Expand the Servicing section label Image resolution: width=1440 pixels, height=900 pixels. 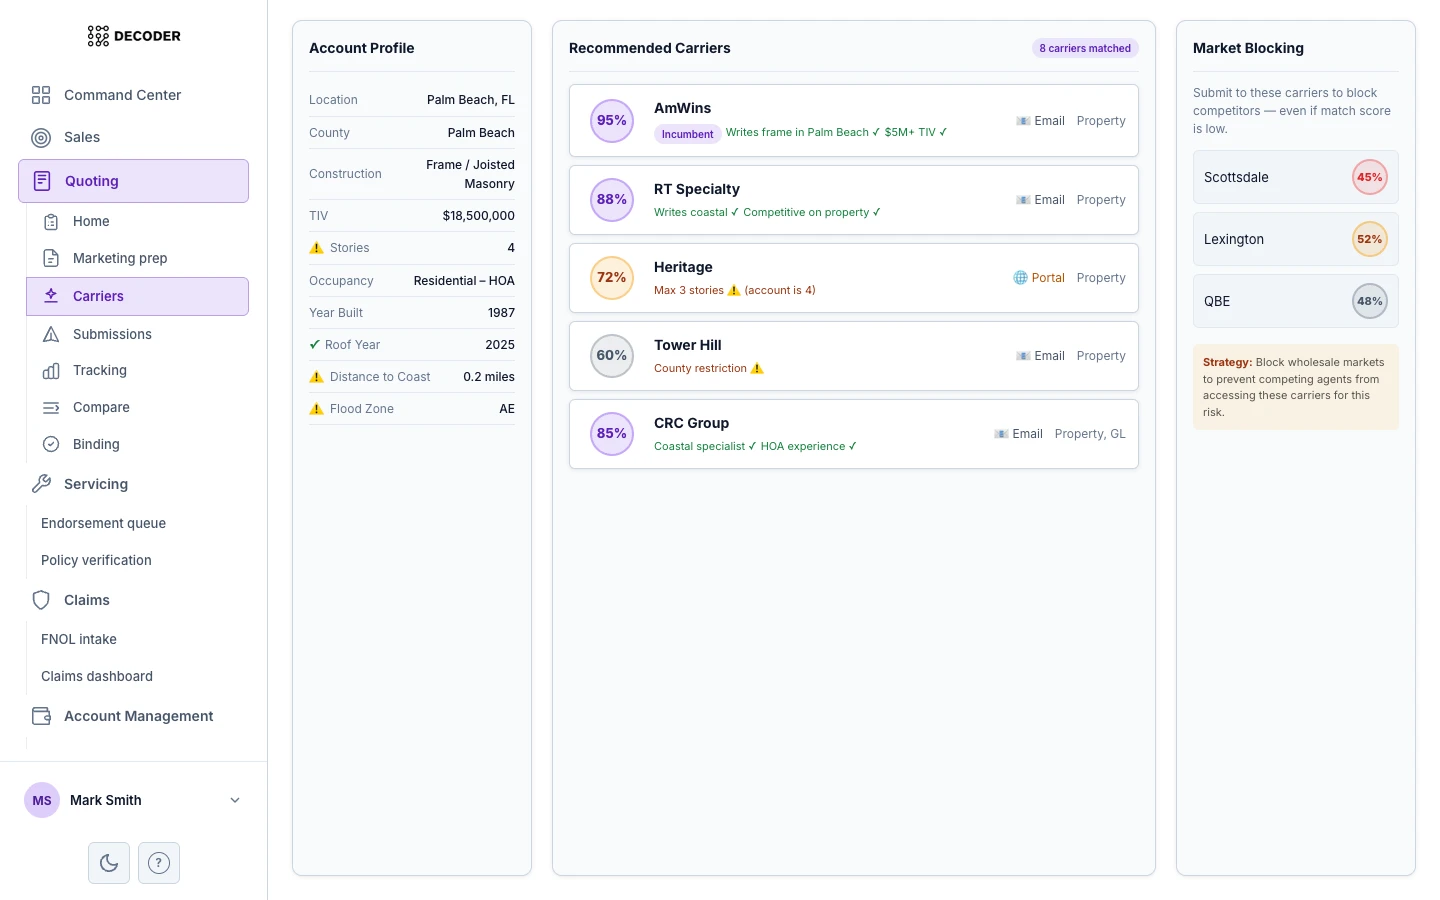tap(96, 484)
